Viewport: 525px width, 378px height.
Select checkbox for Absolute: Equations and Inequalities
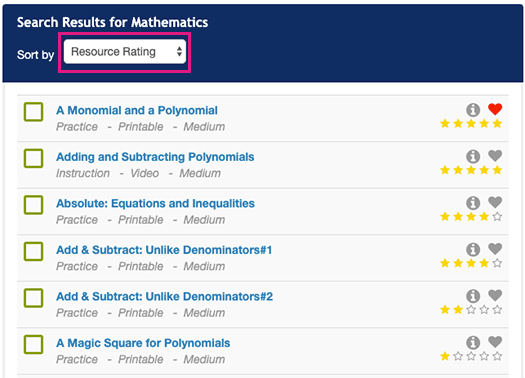33,205
